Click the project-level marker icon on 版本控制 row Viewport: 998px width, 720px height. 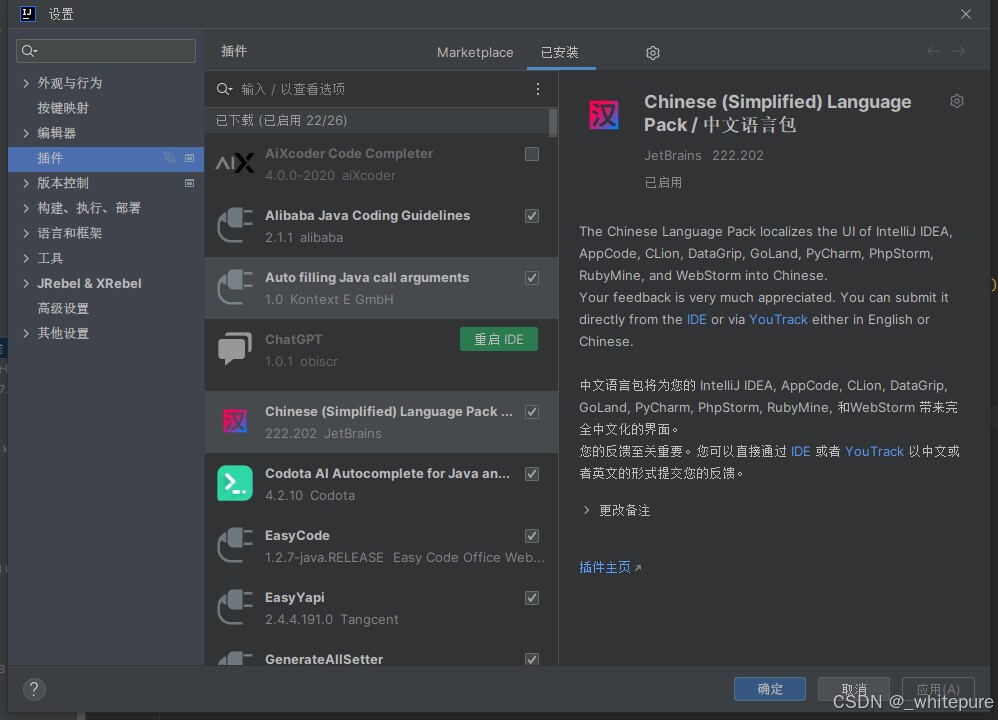click(189, 183)
